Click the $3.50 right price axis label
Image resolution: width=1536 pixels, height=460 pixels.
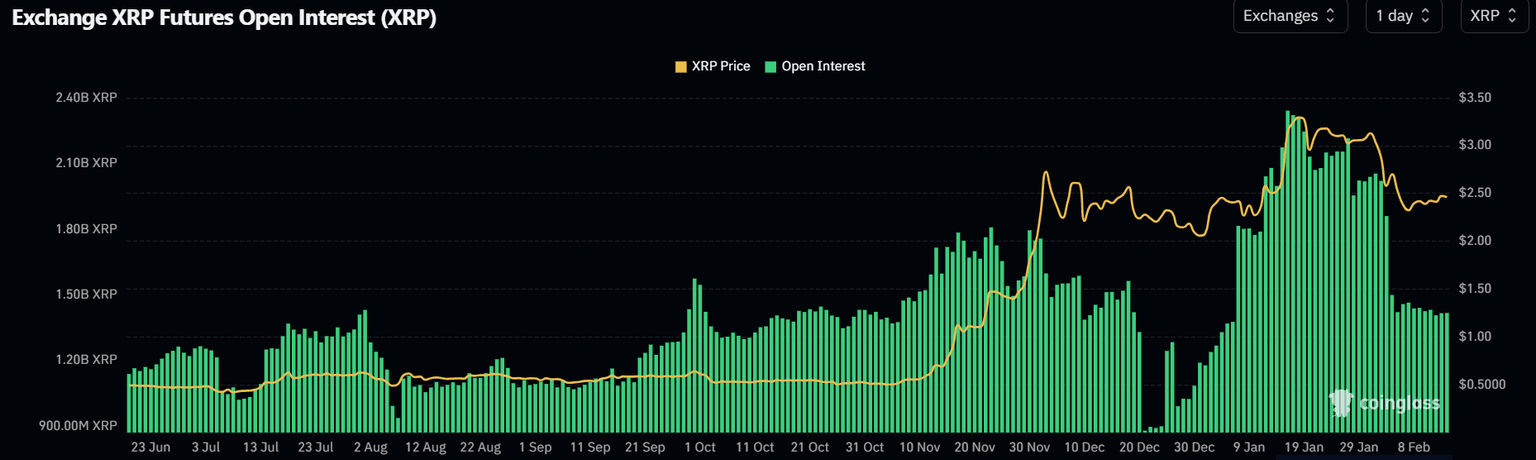coord(1475,98)
